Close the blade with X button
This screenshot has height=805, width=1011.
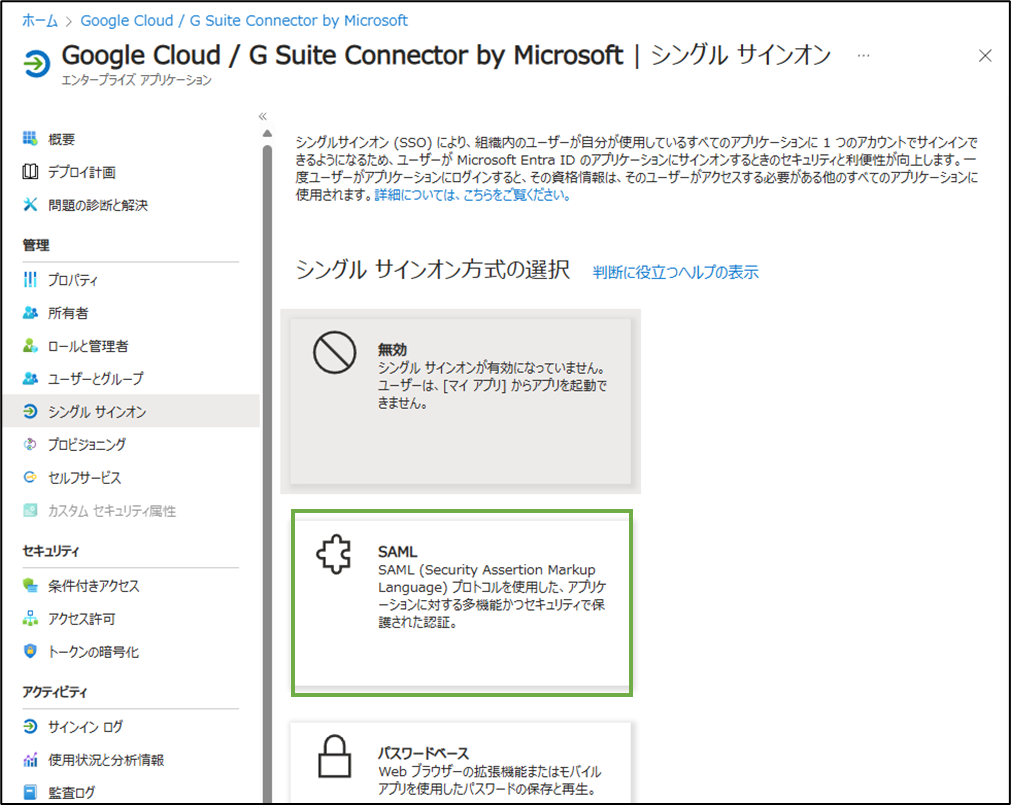[985, 55]
